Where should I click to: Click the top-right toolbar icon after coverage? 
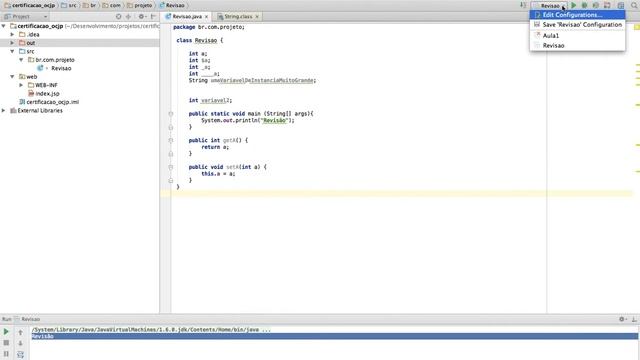click(x=607, y=5)
